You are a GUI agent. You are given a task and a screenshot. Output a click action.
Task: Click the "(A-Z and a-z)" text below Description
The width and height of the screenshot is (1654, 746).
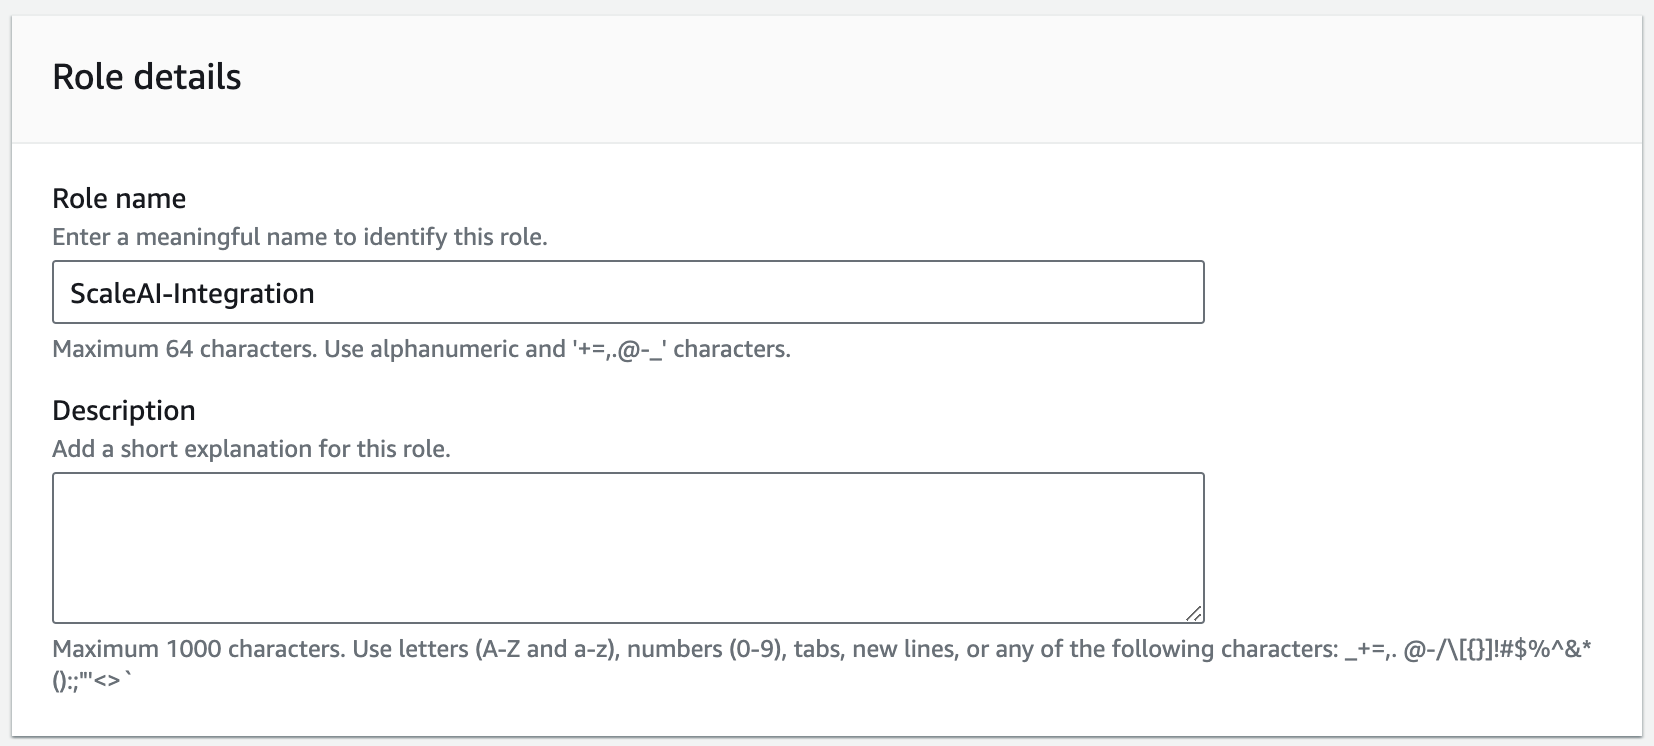click(x=547, y=649)
